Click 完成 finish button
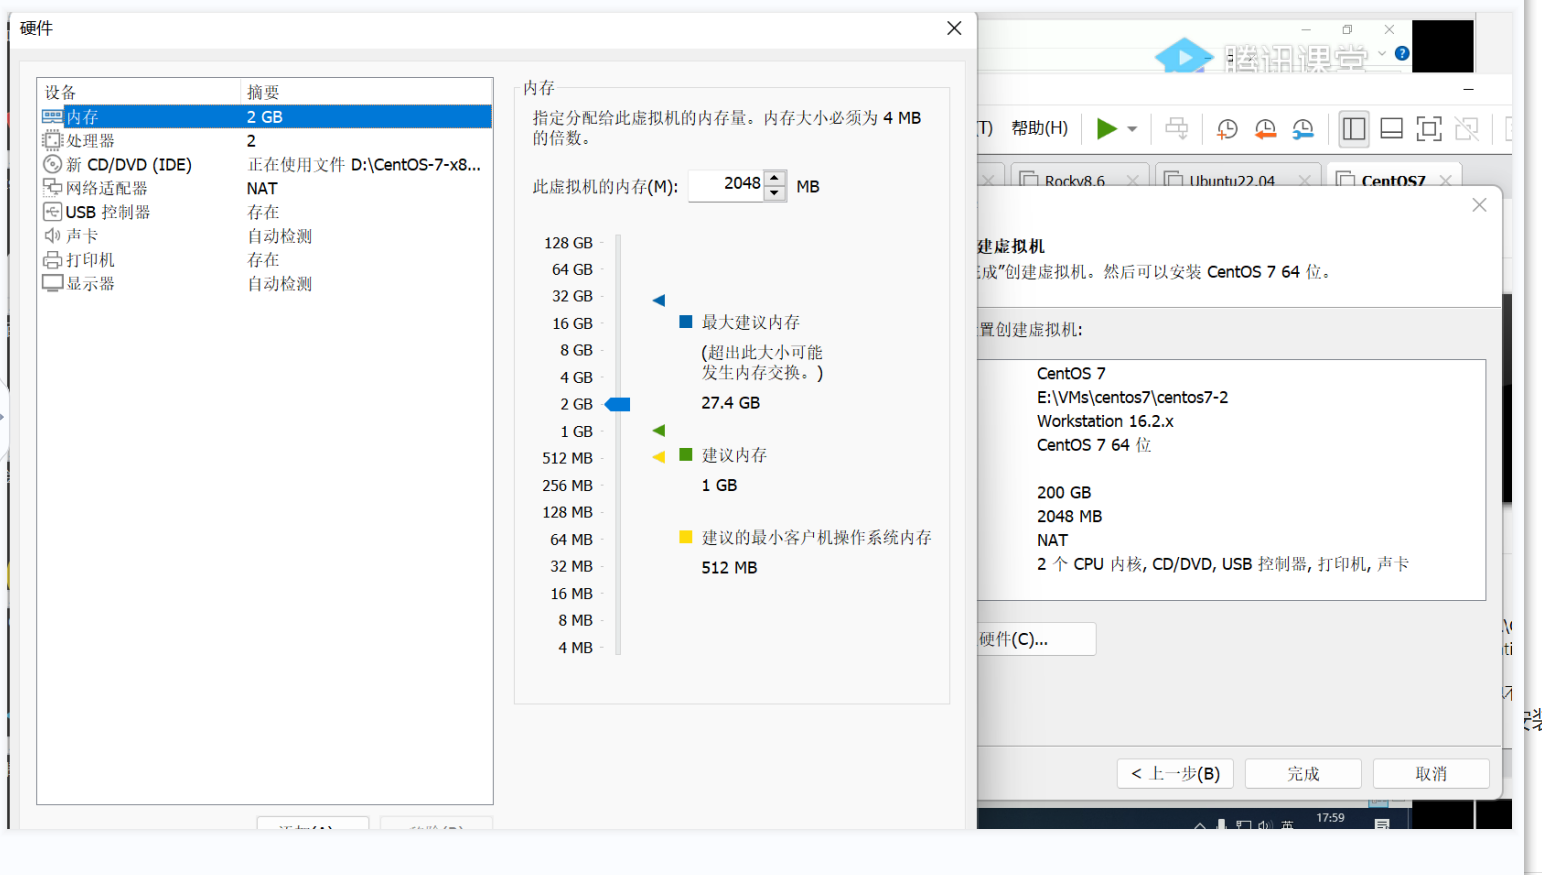Screen dimensions: 1542x875 coord(1303,774)
